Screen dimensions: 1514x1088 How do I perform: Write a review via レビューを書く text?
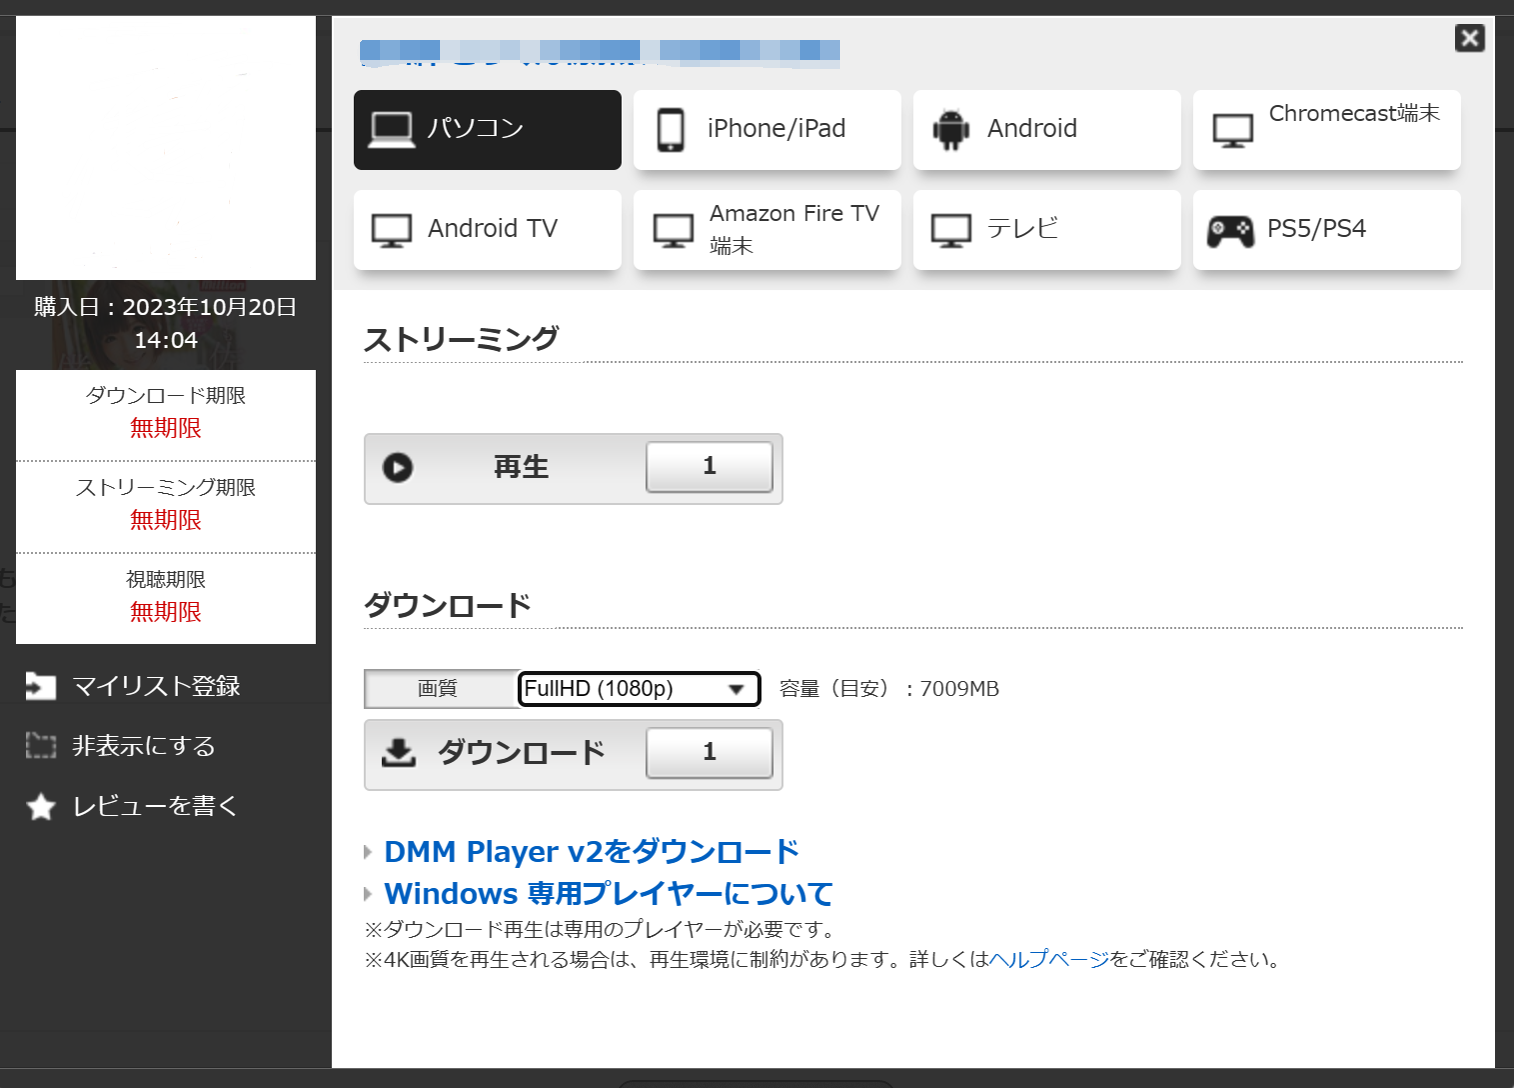click(x=155, y=806)
